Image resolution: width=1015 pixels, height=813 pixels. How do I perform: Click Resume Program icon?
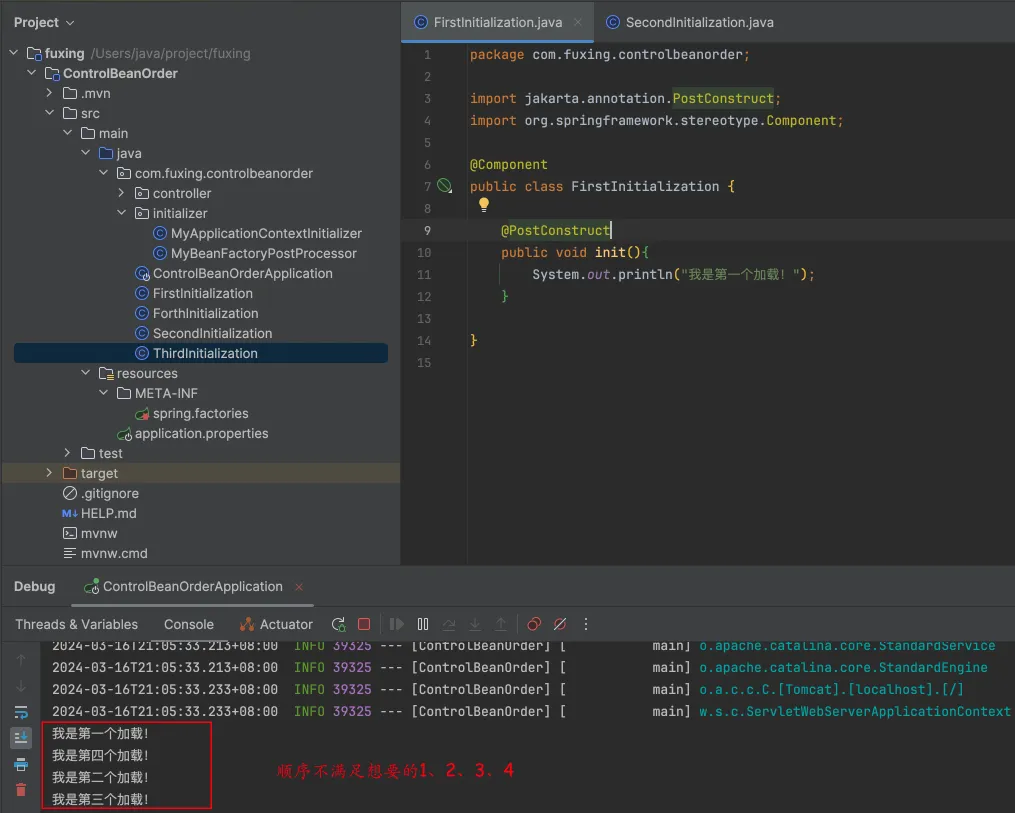[396, 624]
